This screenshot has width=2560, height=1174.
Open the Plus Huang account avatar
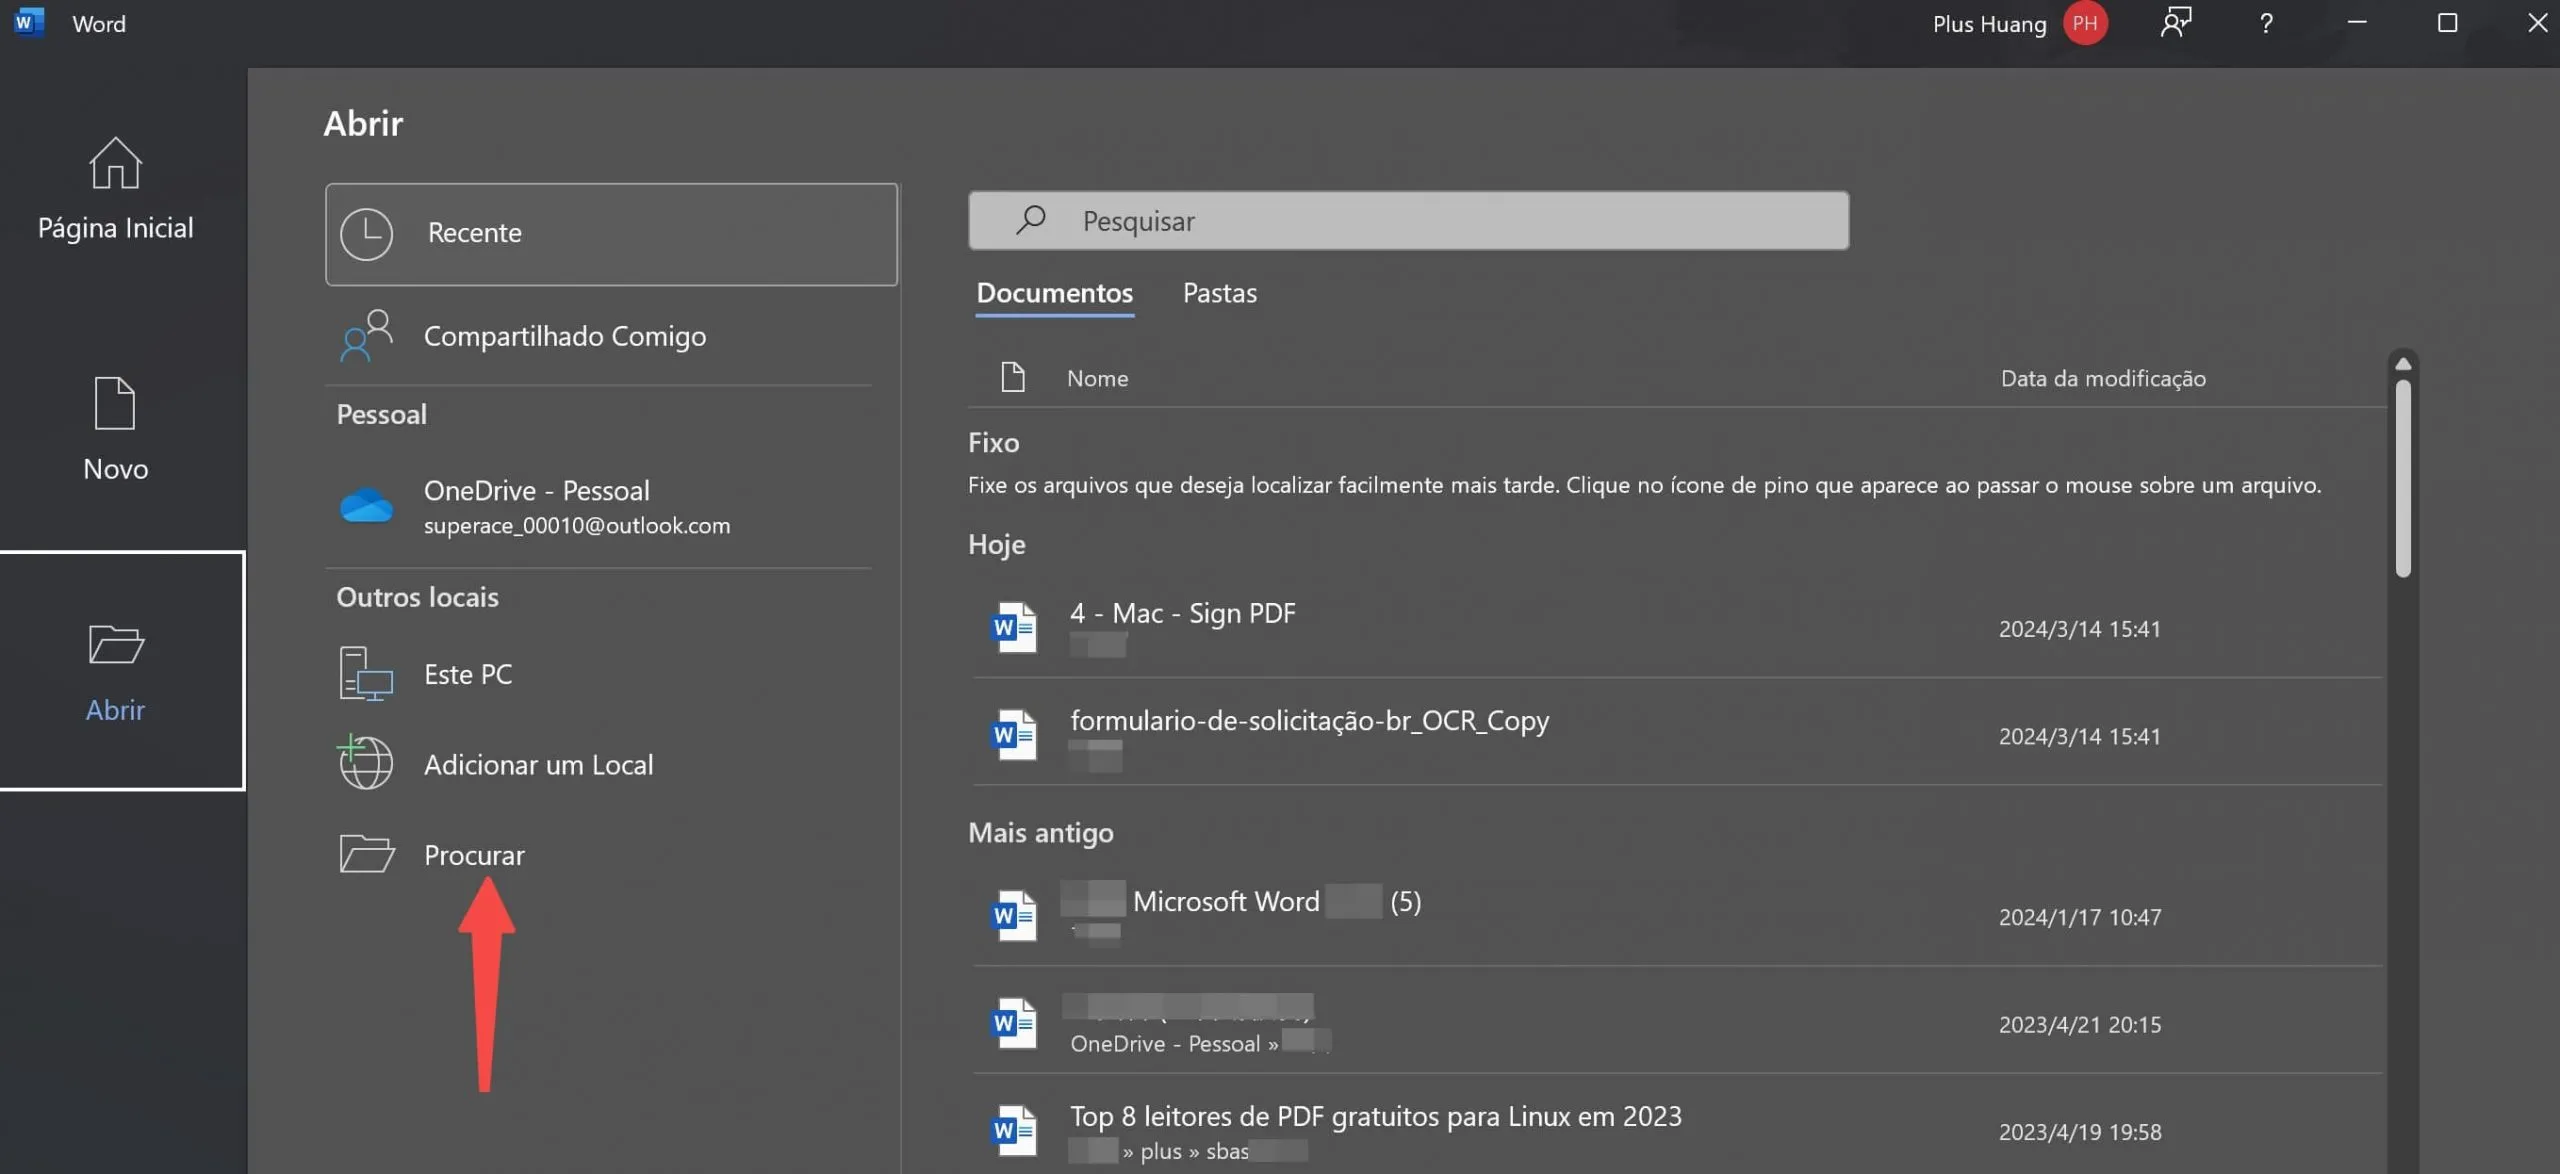tap(2085, 22)
